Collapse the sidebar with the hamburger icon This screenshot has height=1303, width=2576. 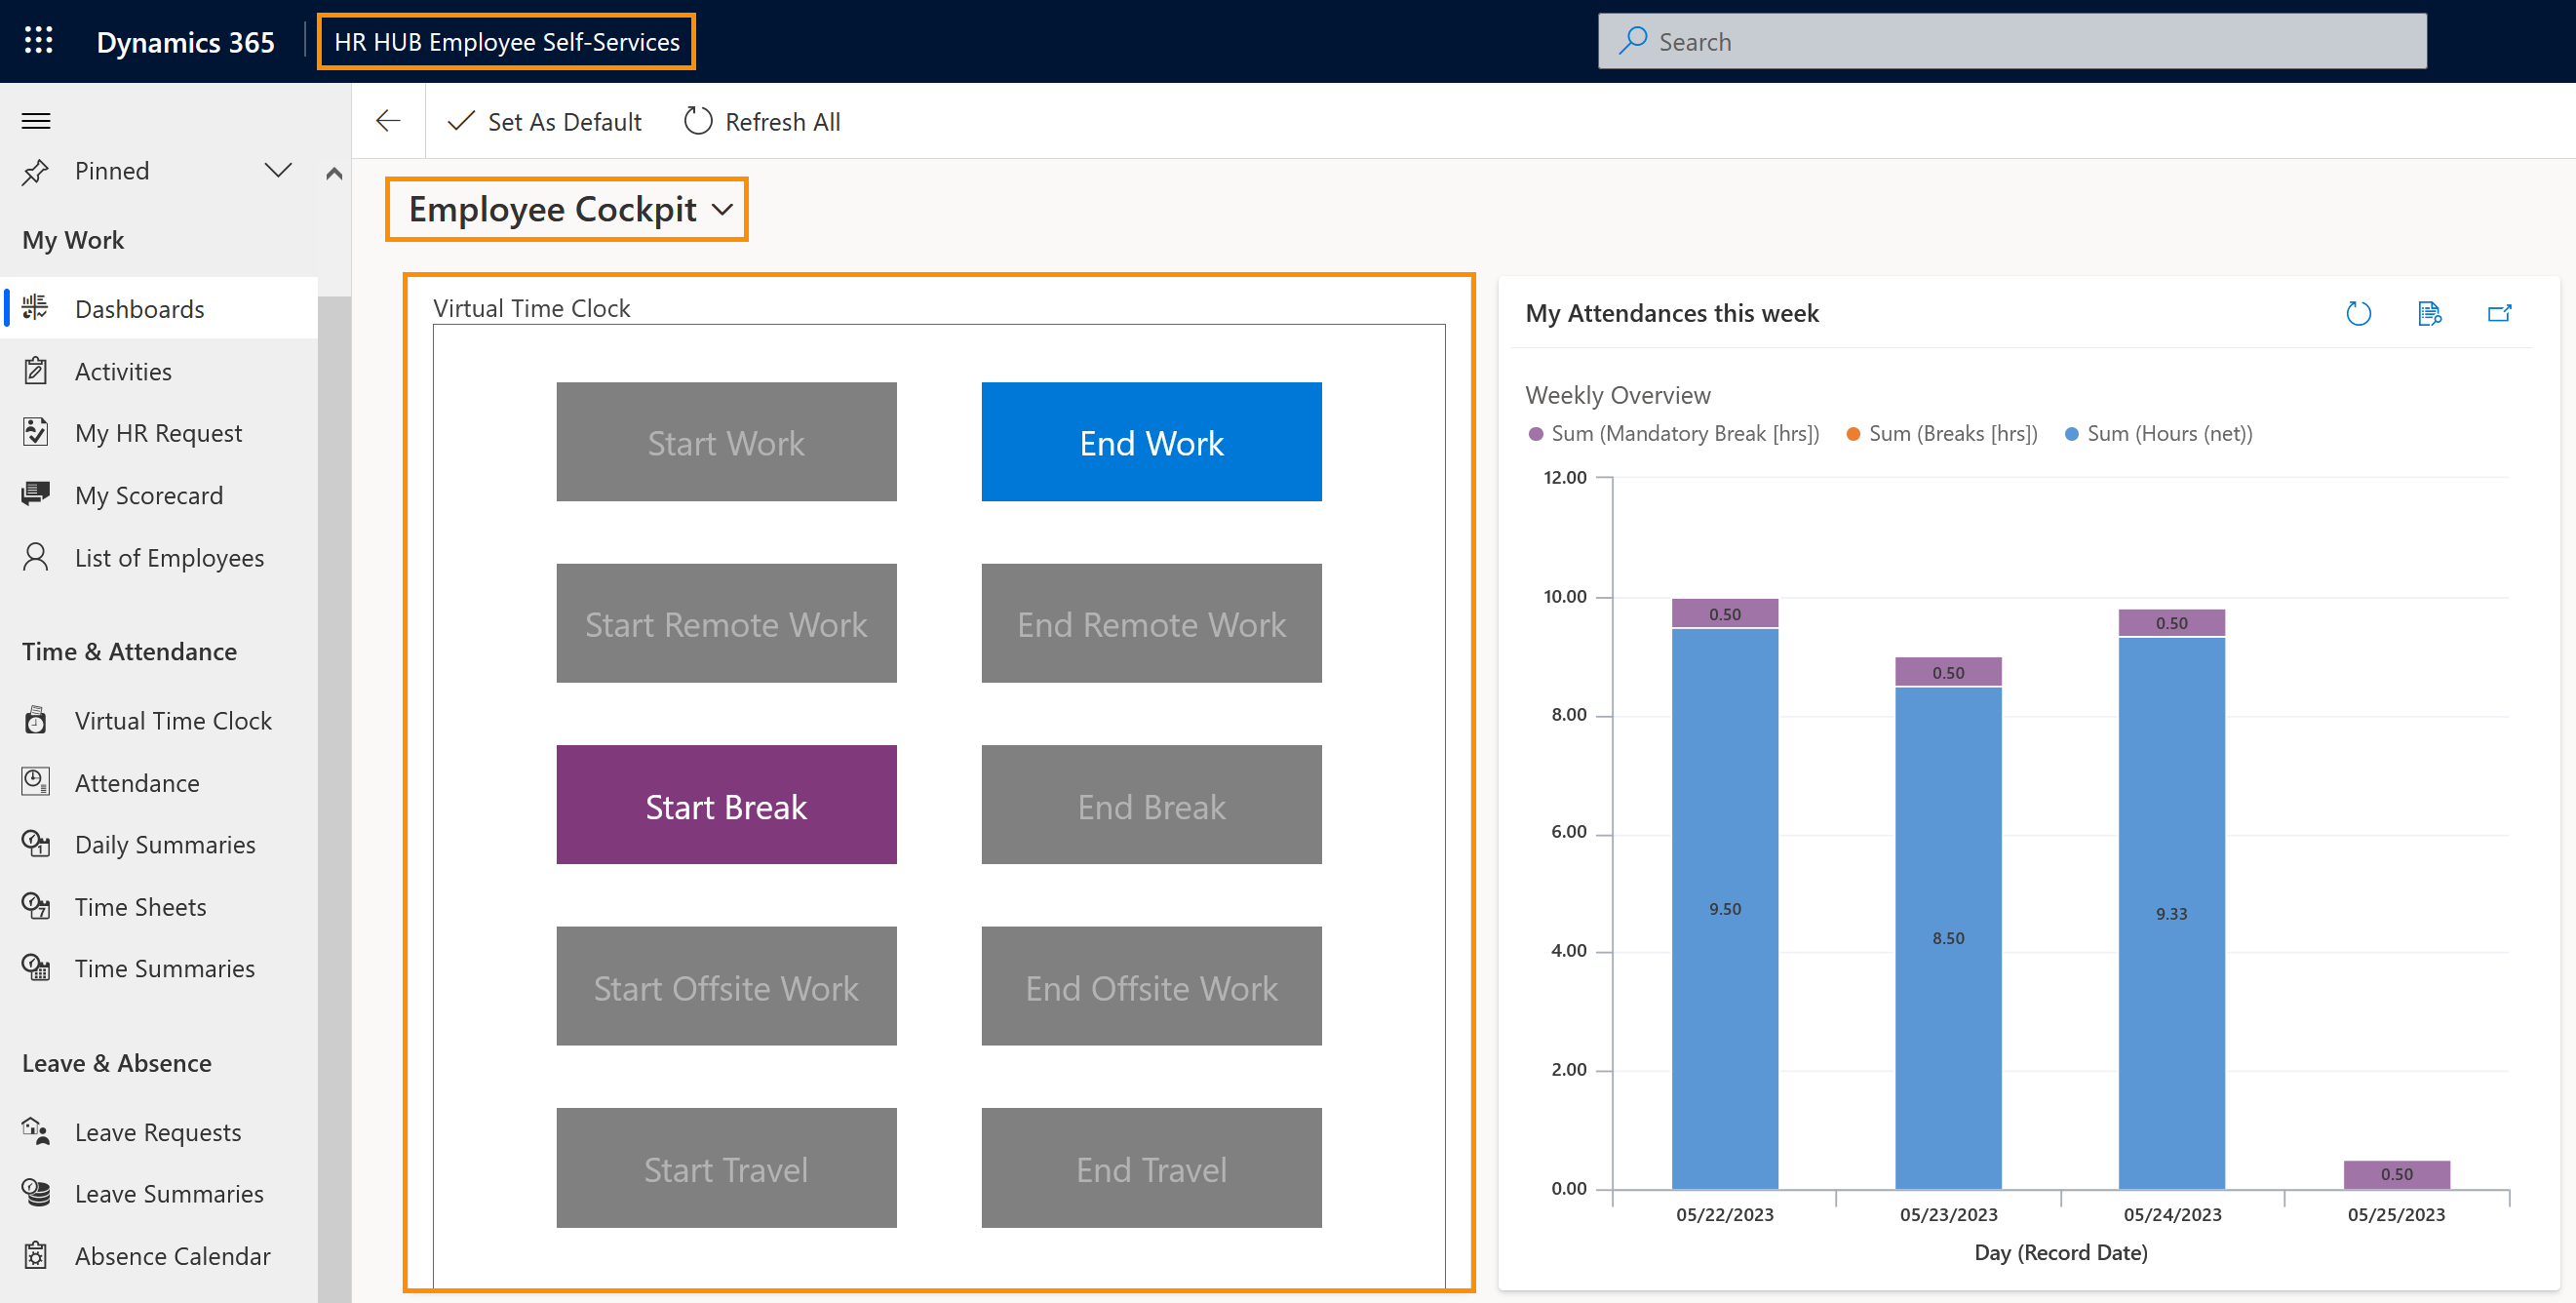coord(35,120)
